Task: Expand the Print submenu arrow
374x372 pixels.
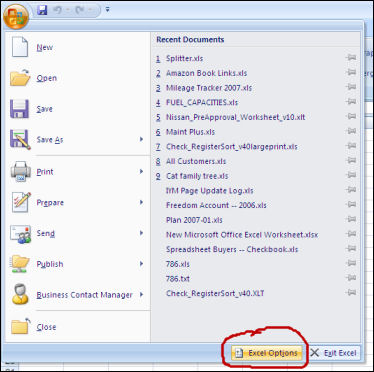Action: pos(141,171)
